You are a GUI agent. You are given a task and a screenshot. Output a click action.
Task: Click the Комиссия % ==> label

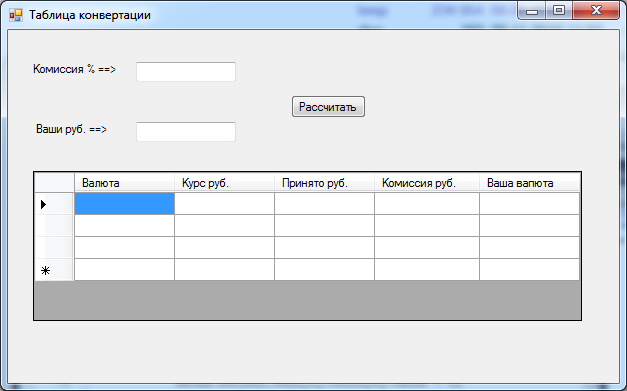tap(74, 69)
